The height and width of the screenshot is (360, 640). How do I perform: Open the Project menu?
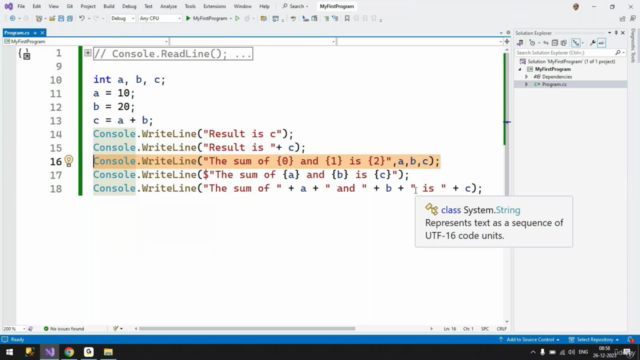(x=88, y=6)
